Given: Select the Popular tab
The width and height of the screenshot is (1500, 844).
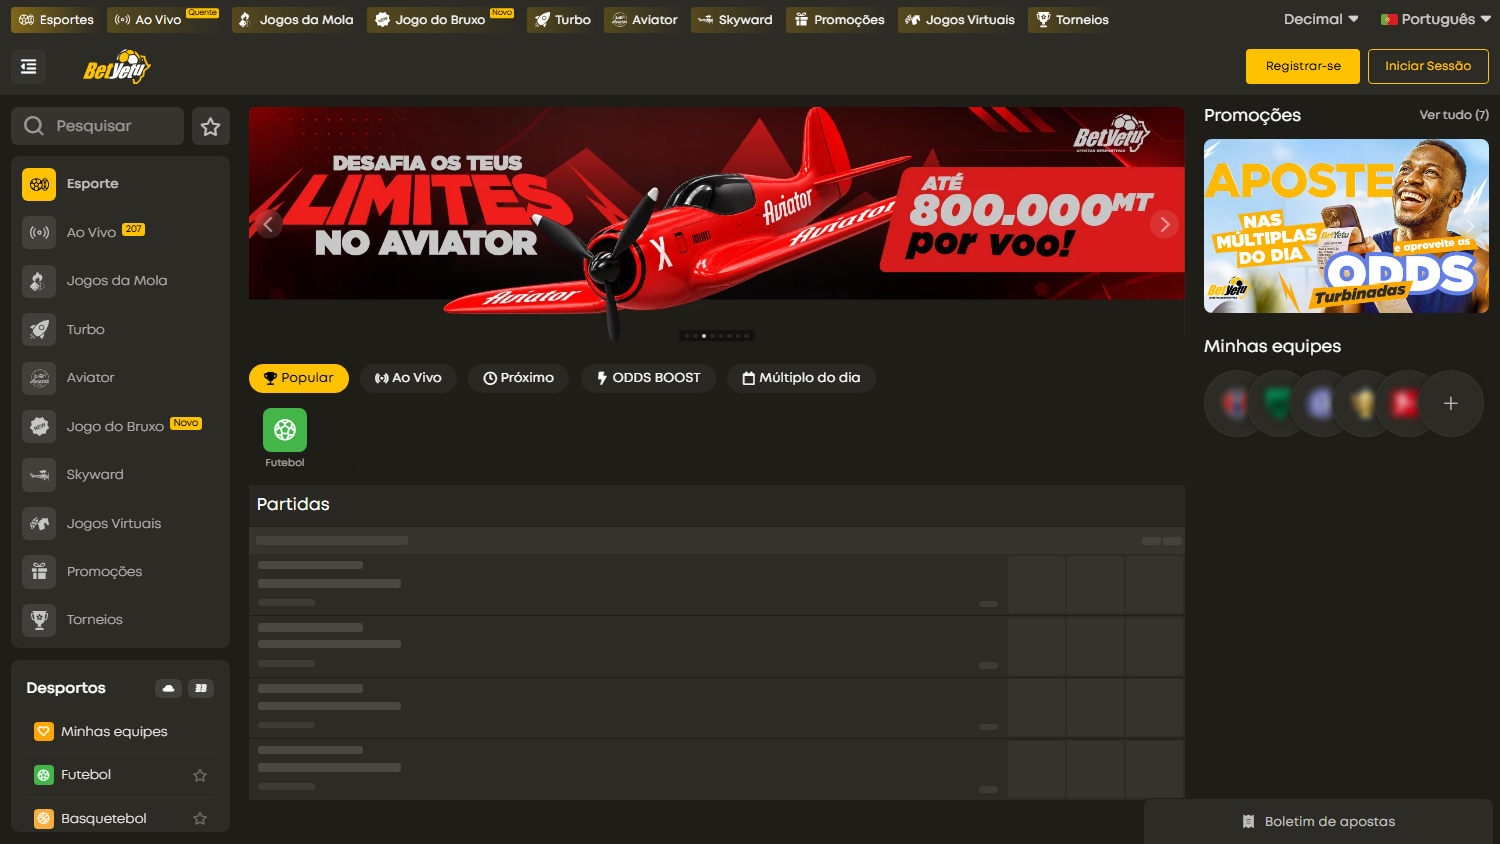Looking at the screenshot, I should [x=299, y=378].
